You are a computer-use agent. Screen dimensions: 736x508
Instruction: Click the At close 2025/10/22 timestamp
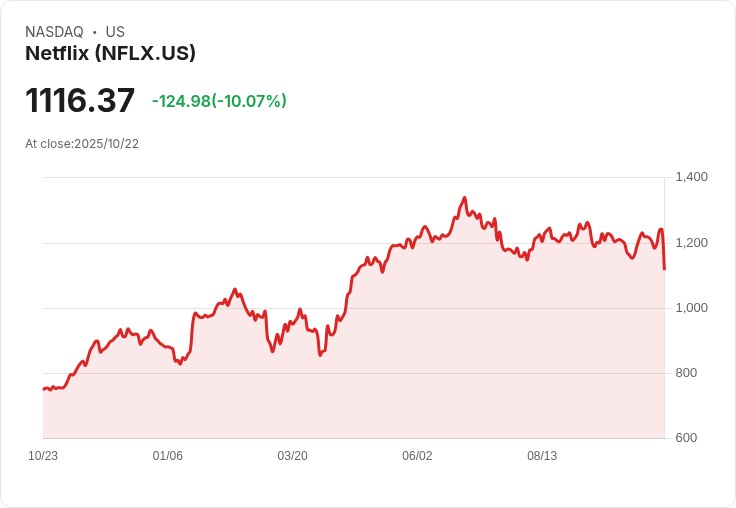[82, 144]
